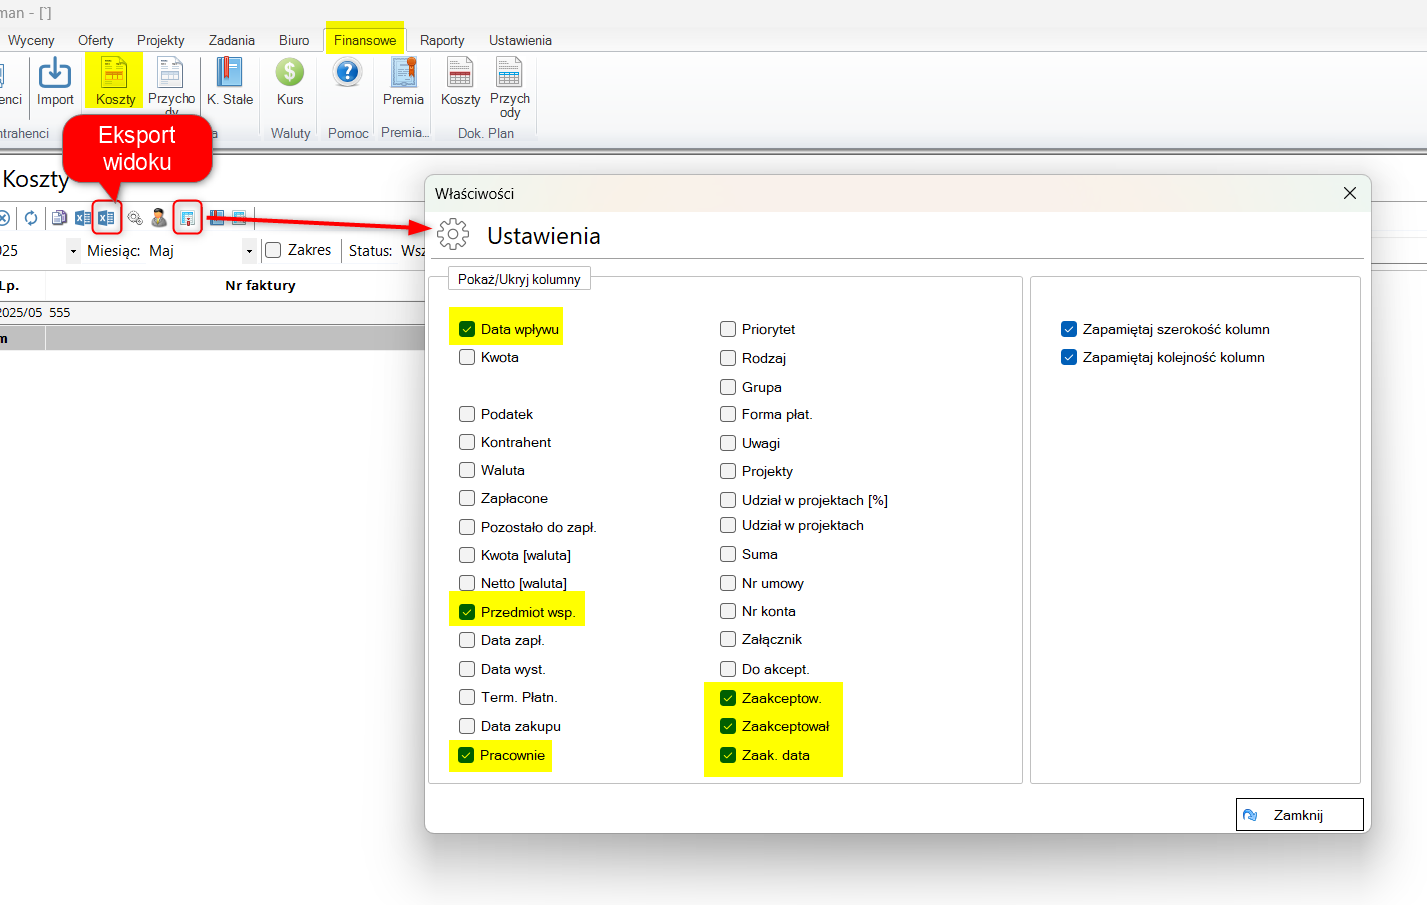Disable Zapamiętaj kolejność kolumn

1069,357
